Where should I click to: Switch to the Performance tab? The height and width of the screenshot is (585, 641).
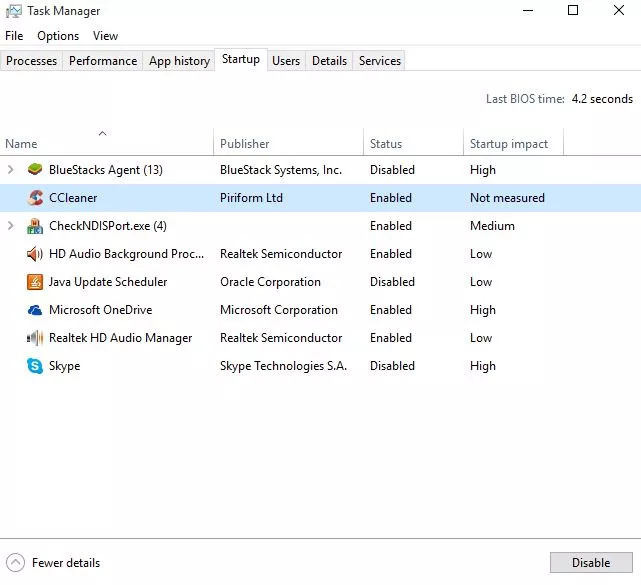point(103,61)
